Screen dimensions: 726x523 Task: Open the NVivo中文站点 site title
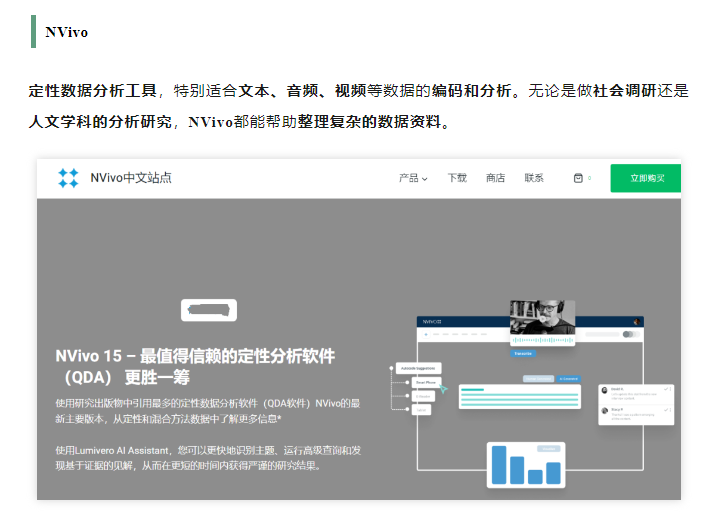(131, 178)
